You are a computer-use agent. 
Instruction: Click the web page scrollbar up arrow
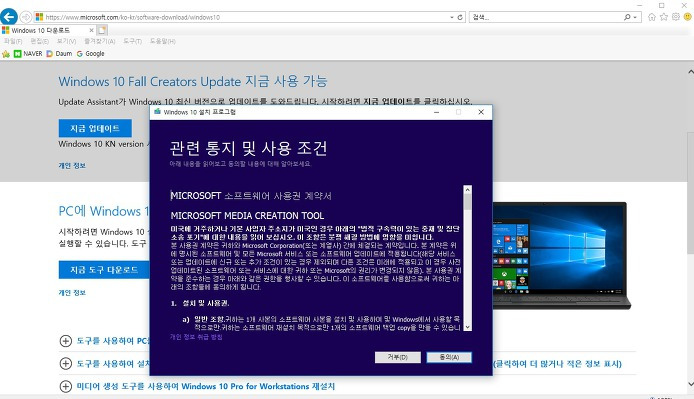click(x=690, y=71)
